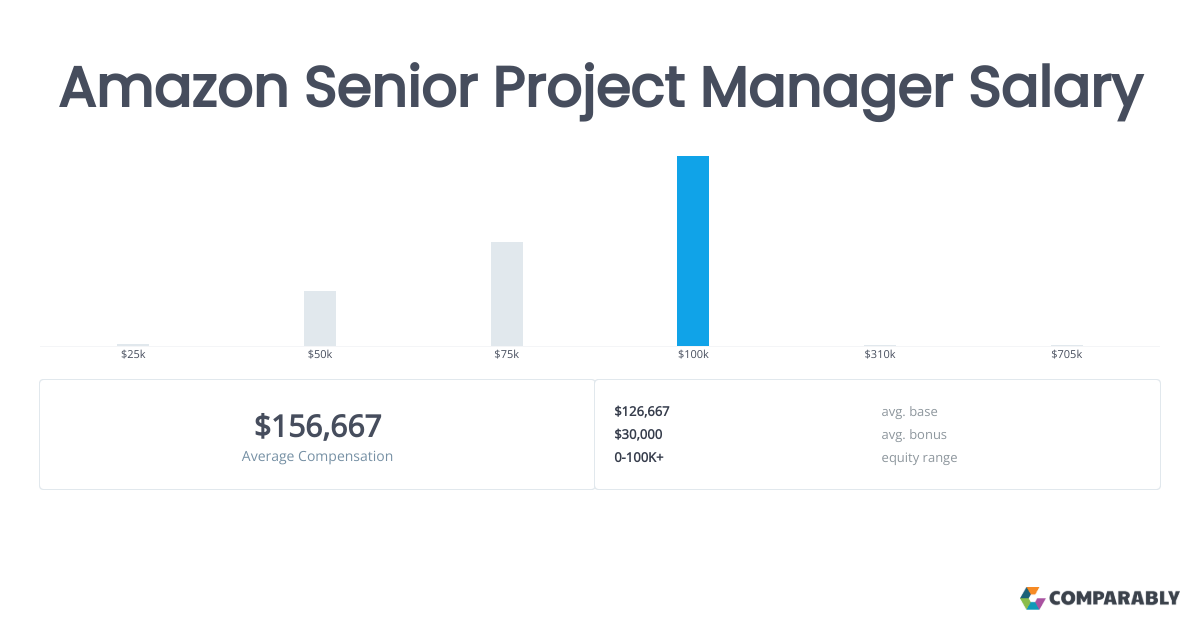Select the $75k salary bar
The image size is (1200, 630).
[507, 294]
